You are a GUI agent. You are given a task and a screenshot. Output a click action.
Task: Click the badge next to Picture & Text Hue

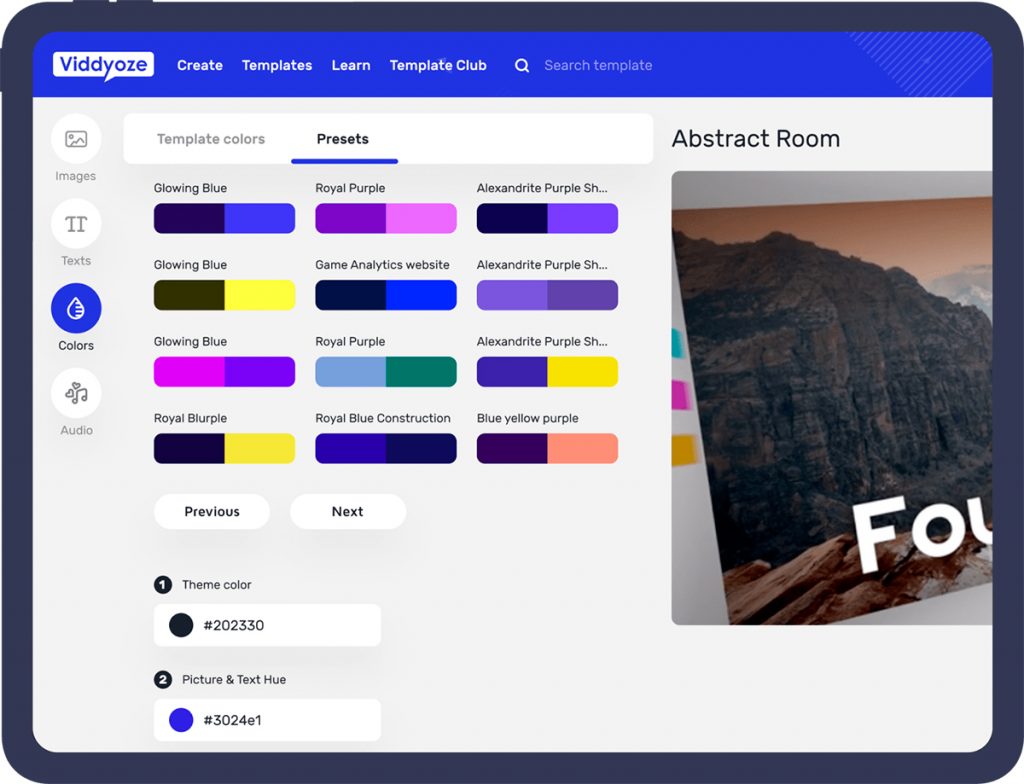163,679
